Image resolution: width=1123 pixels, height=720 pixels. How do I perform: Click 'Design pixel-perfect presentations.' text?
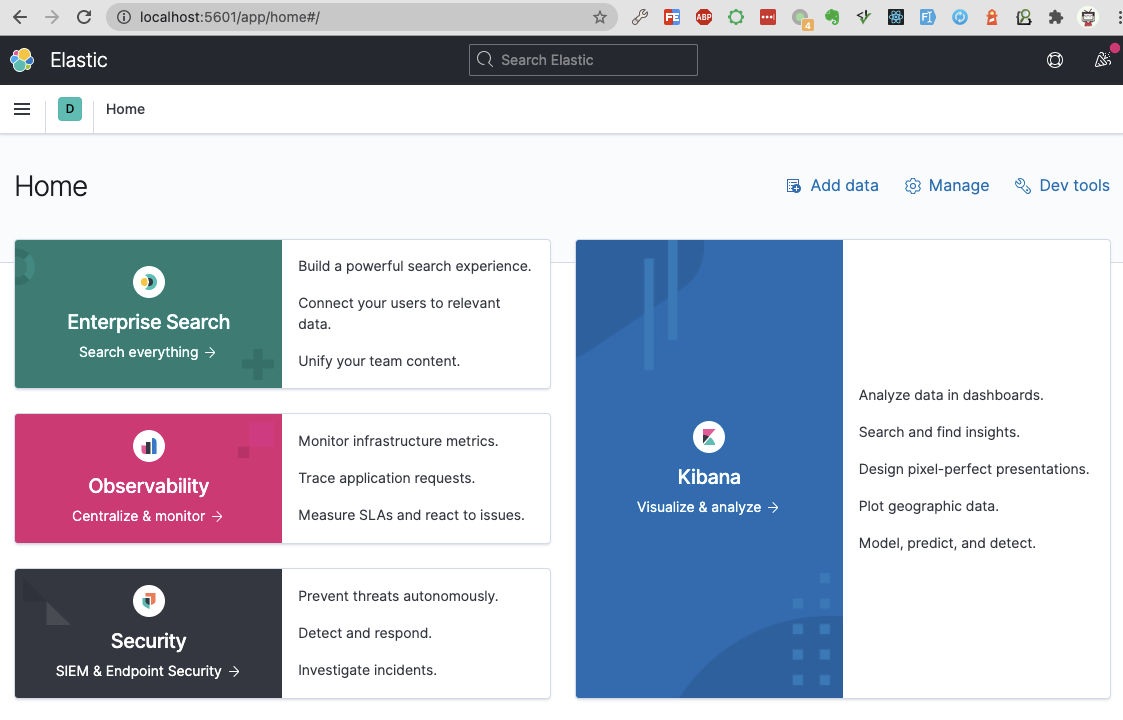(x=974, y=469)
